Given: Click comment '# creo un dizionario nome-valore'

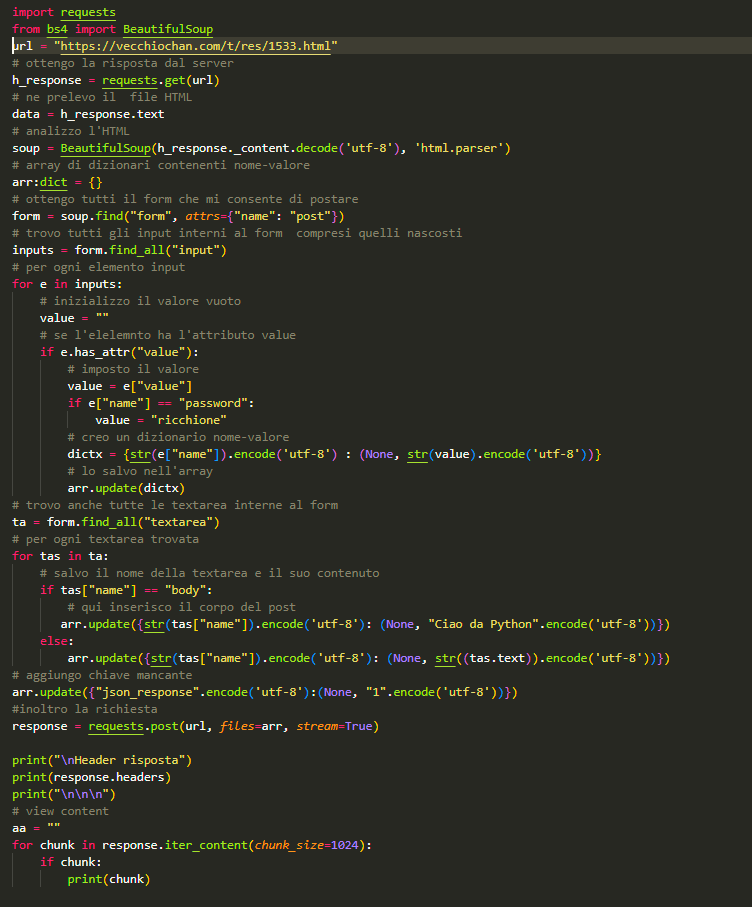Looking at the screenshot, I should click(178, 437).
